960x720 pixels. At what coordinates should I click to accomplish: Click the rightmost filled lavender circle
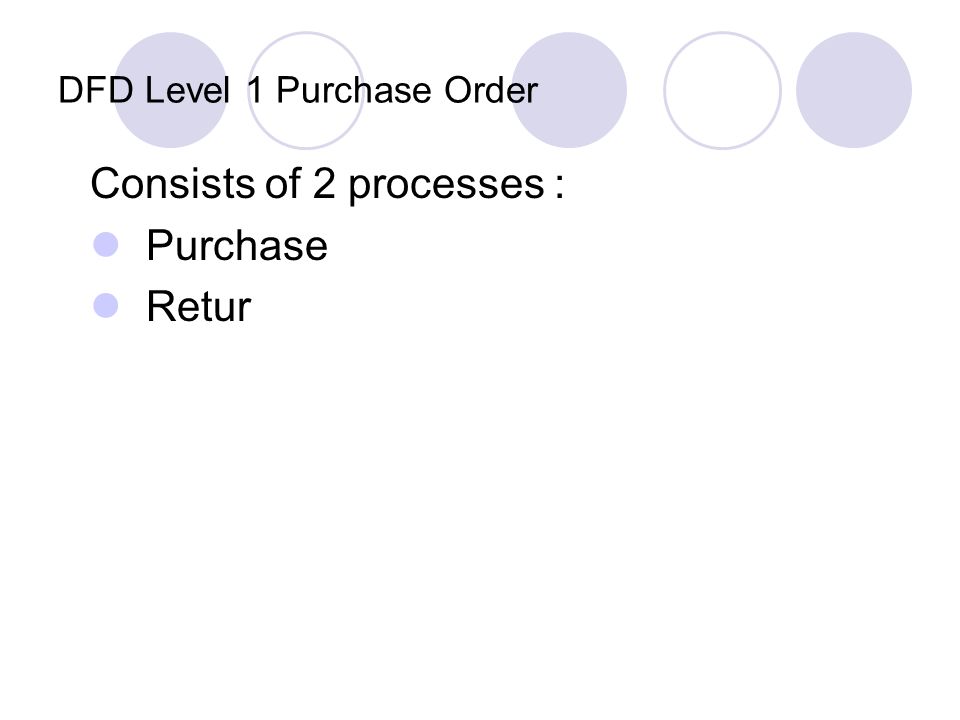(854, 90)
